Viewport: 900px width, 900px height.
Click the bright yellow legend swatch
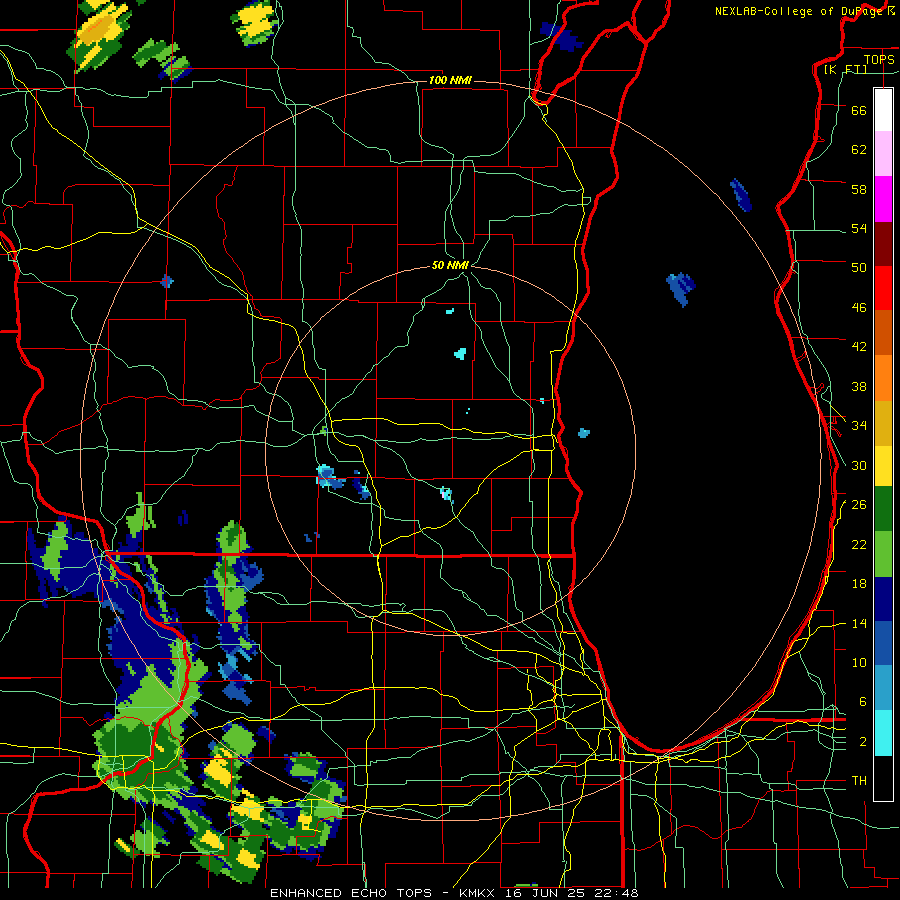tap(883, 465)
